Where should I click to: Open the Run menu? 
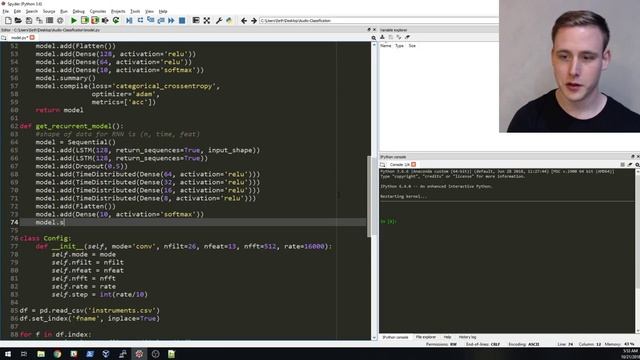(x=64, y=11)
